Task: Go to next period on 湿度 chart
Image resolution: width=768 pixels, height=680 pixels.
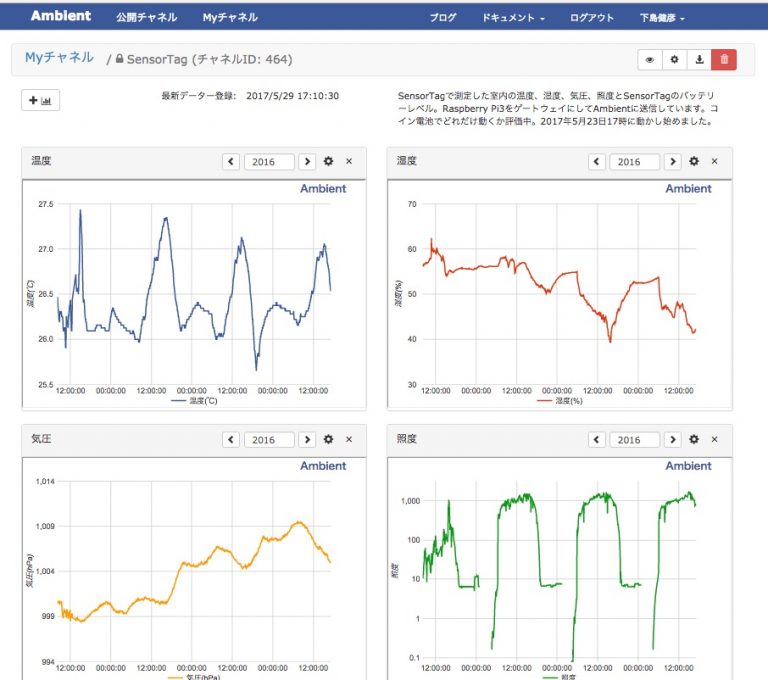Action: coord(673,161)
